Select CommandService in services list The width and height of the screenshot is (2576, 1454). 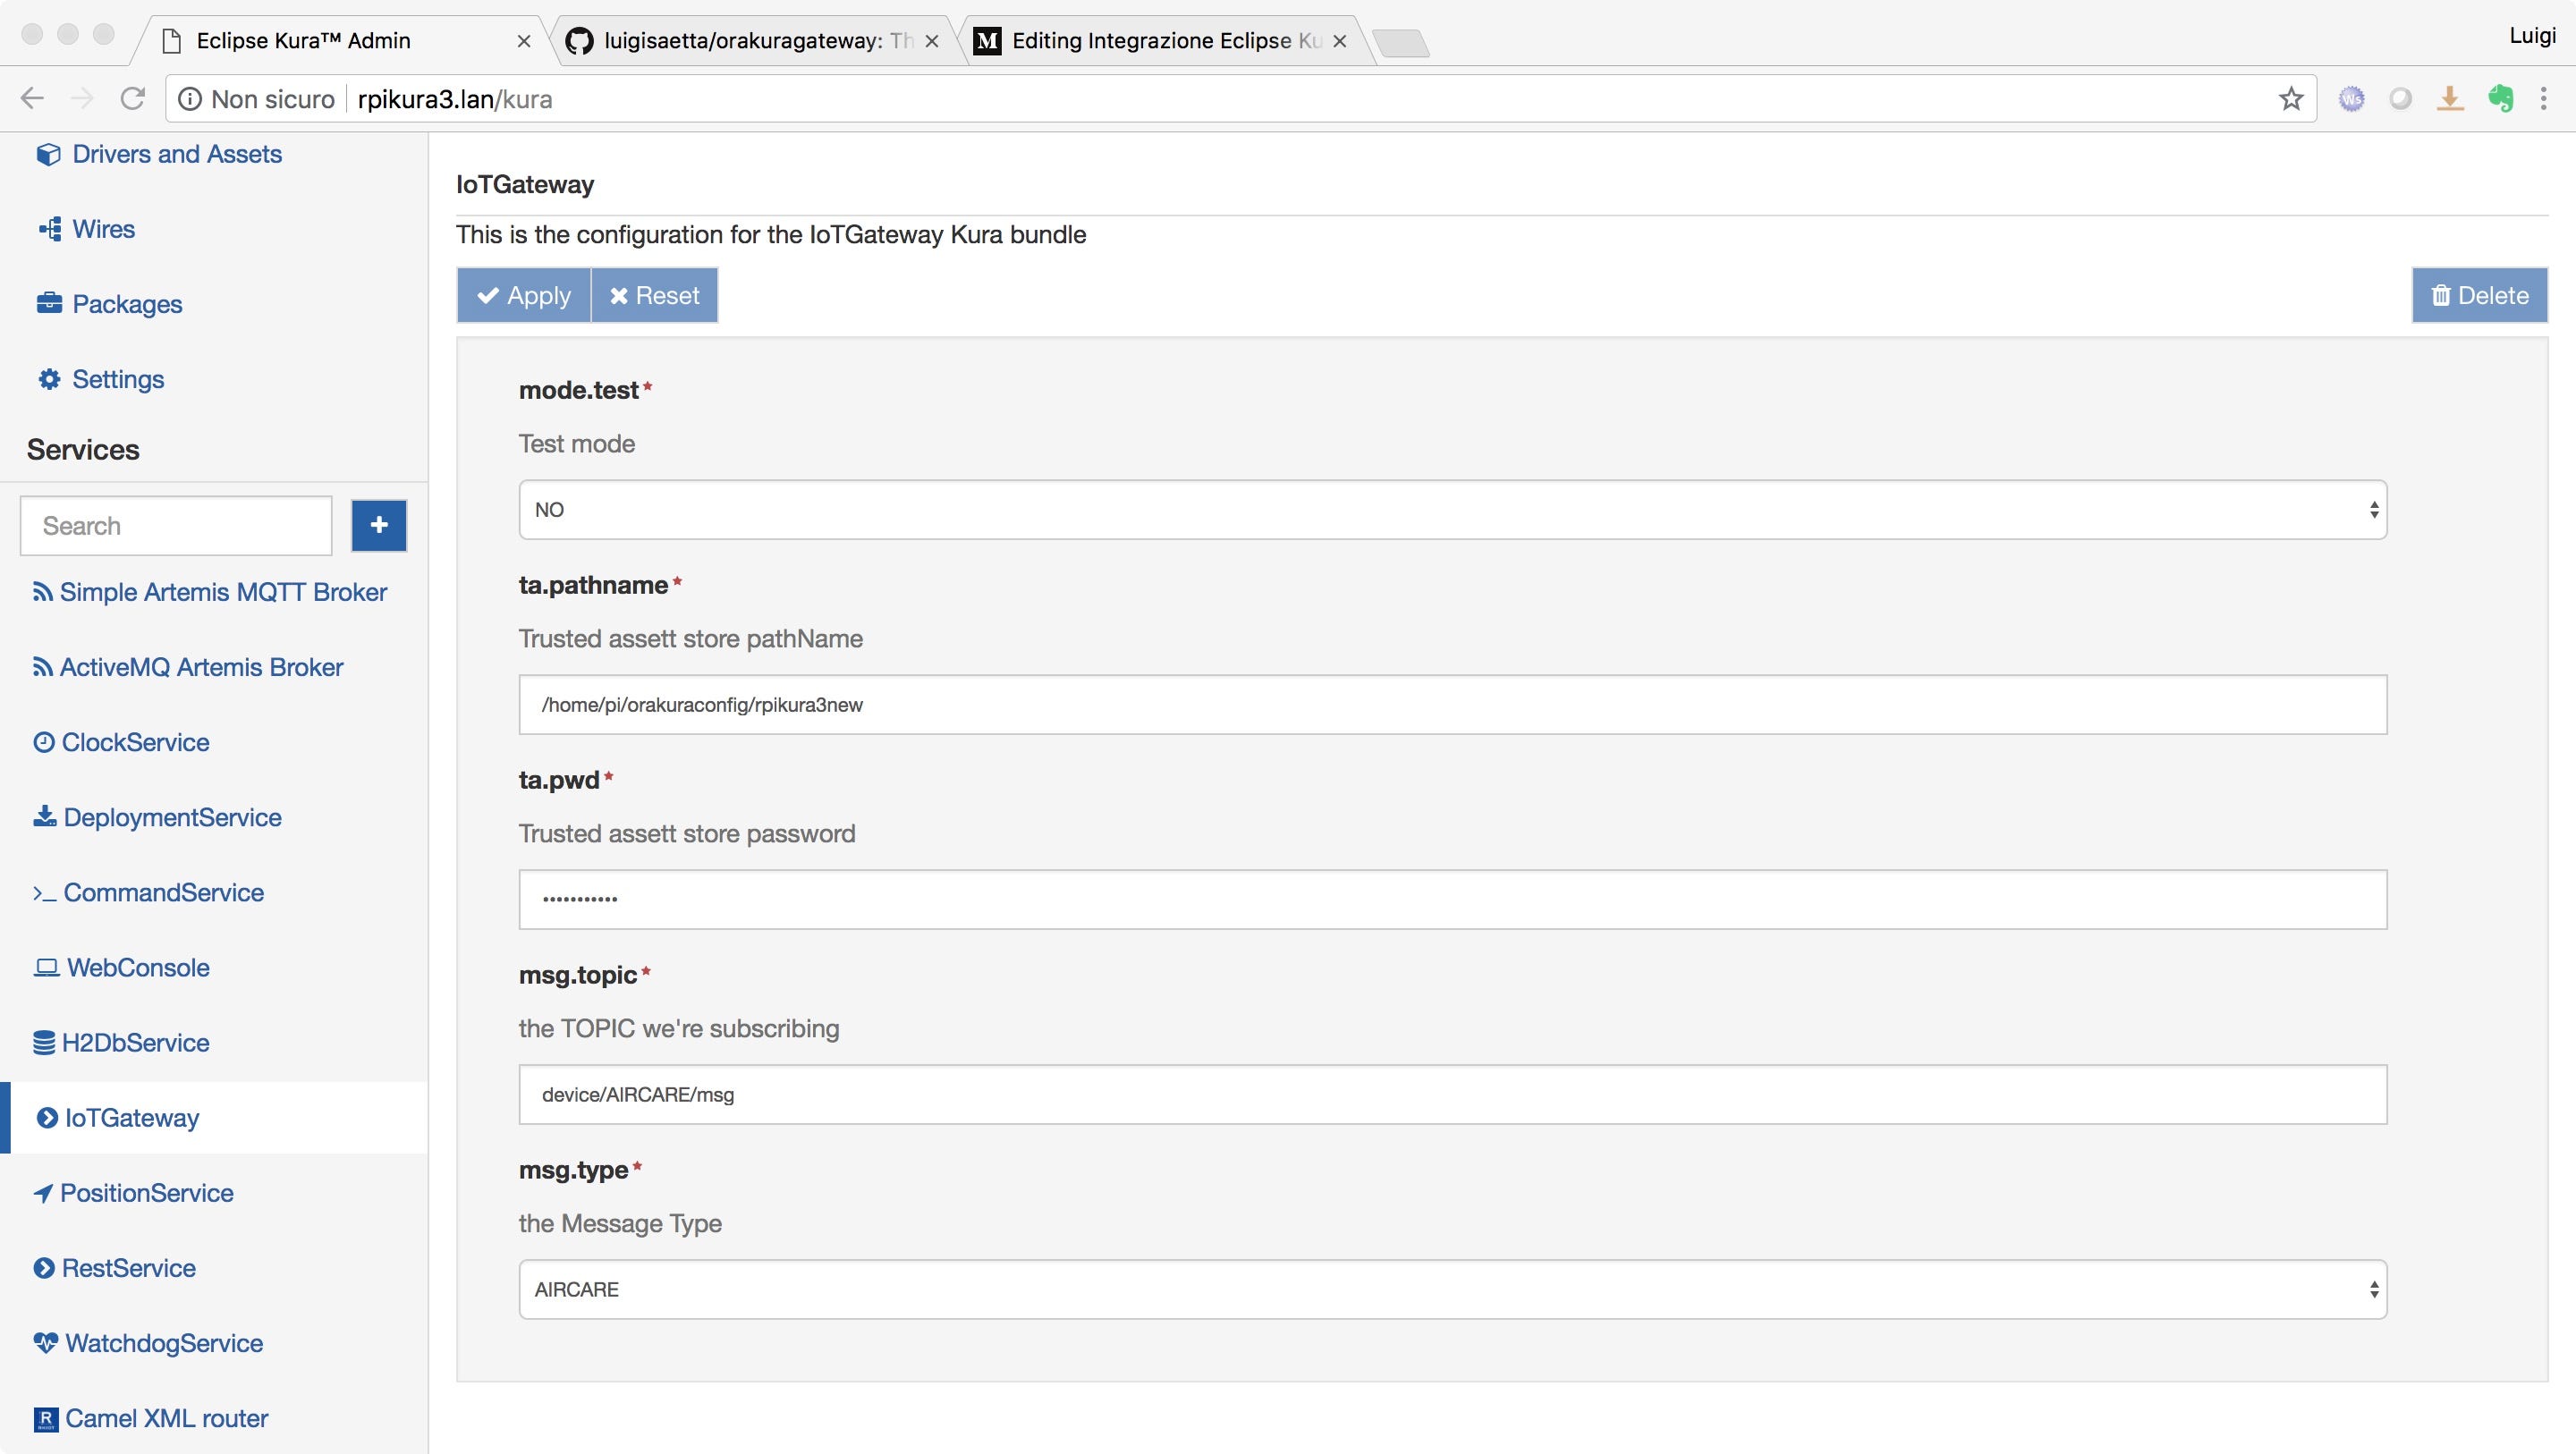[x=163, y=892]
